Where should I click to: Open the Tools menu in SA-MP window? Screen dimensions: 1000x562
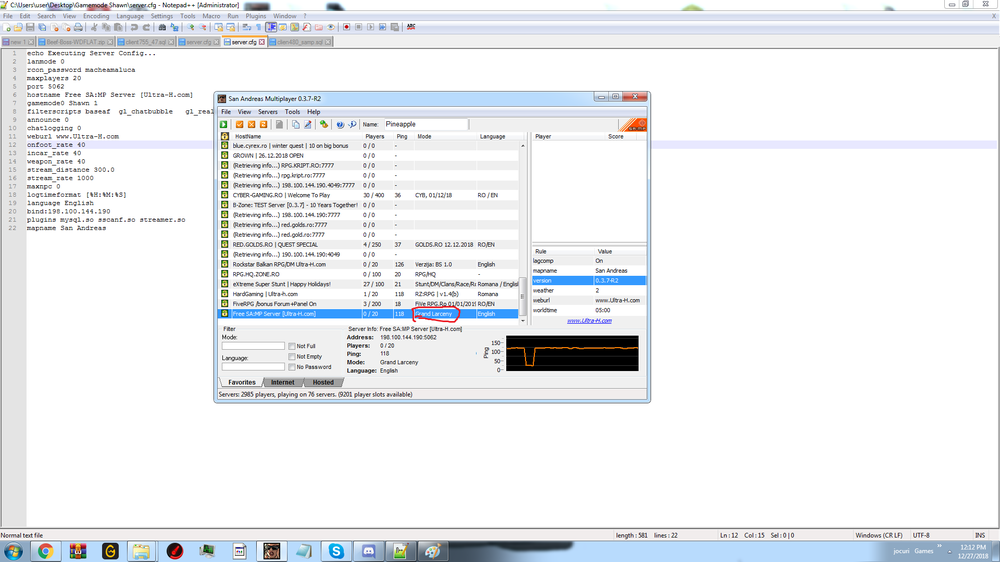tap(292, 112)
